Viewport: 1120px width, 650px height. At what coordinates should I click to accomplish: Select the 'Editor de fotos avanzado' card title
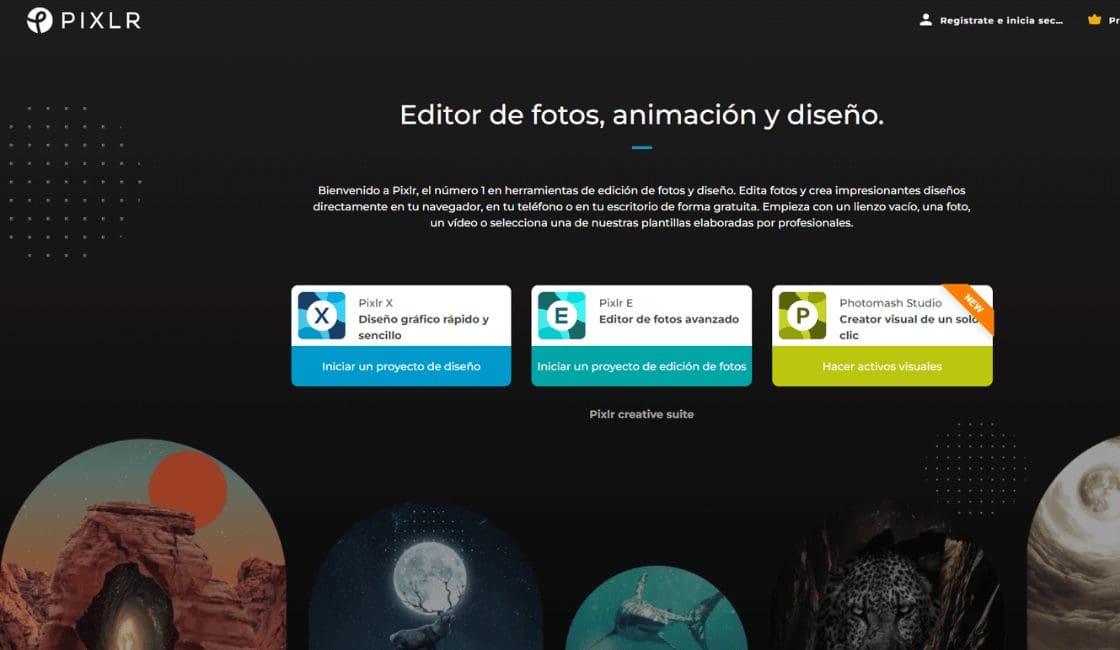[x=668, y=319]
